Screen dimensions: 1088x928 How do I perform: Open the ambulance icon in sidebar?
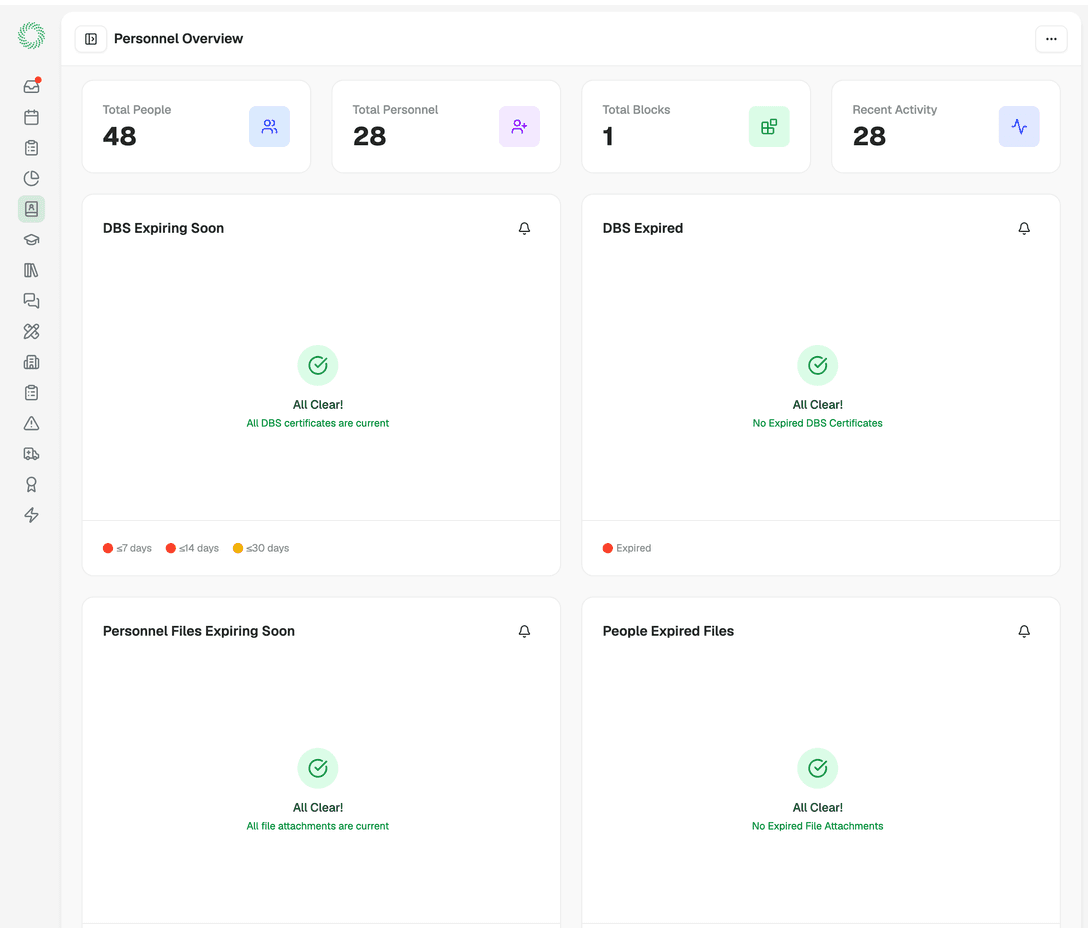(x=31, y=454)
